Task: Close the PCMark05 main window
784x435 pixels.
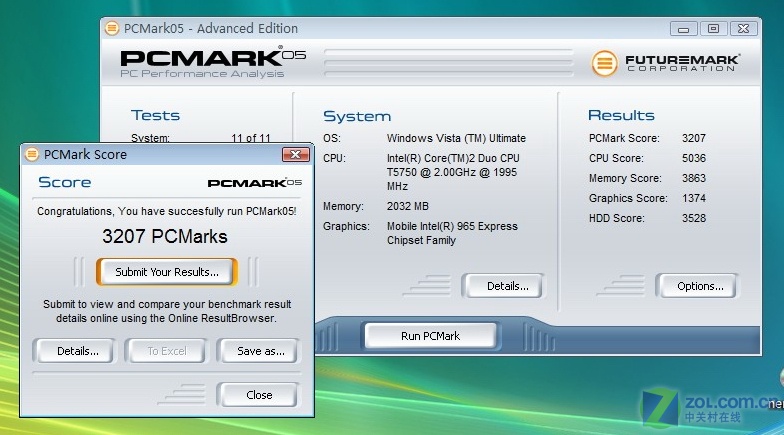Action: (744, 28)
